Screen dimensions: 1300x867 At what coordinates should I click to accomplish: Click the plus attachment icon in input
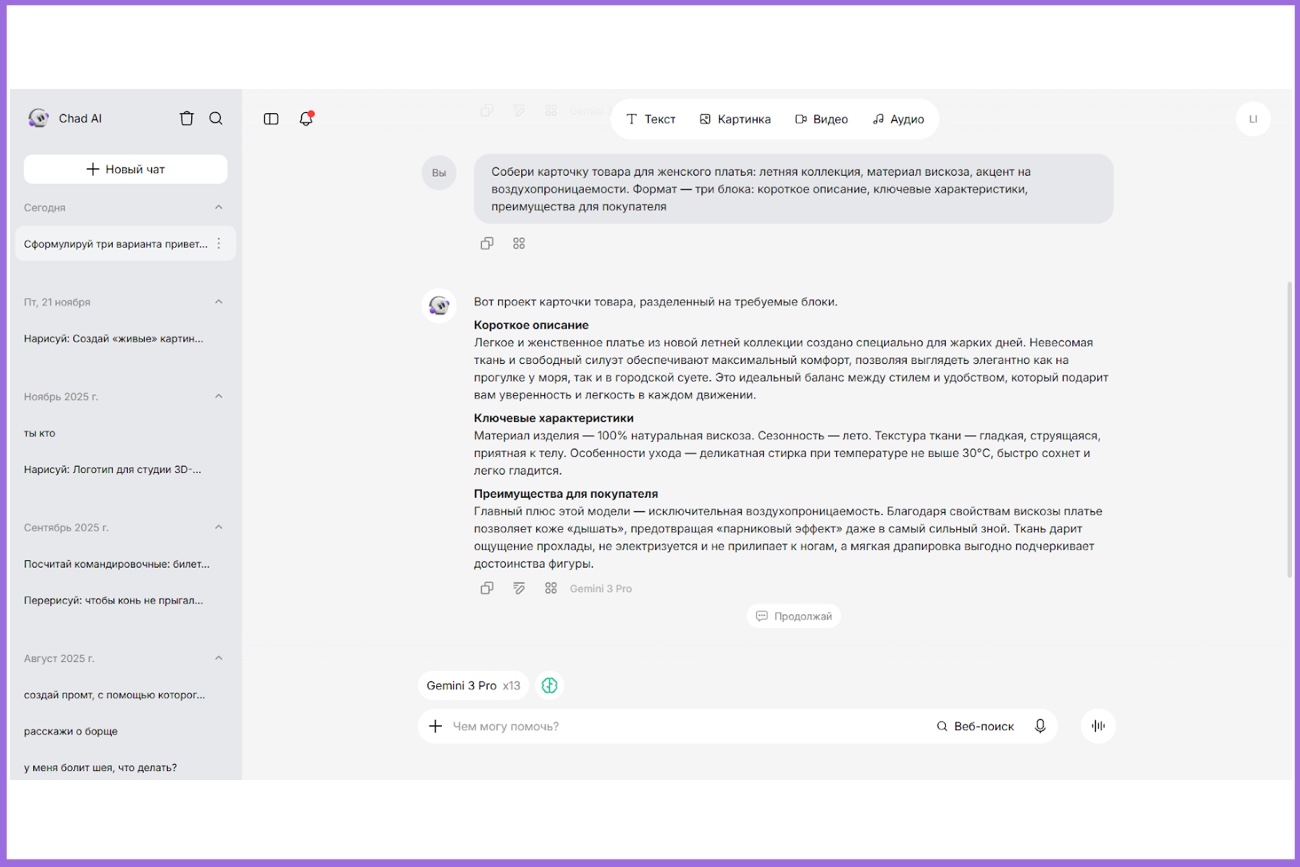435,726
